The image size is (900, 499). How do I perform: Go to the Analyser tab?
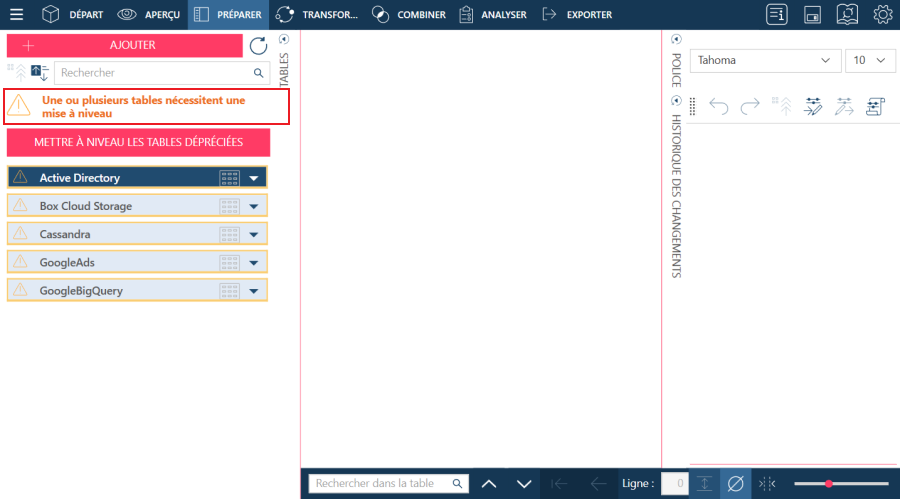click(493, 14)
